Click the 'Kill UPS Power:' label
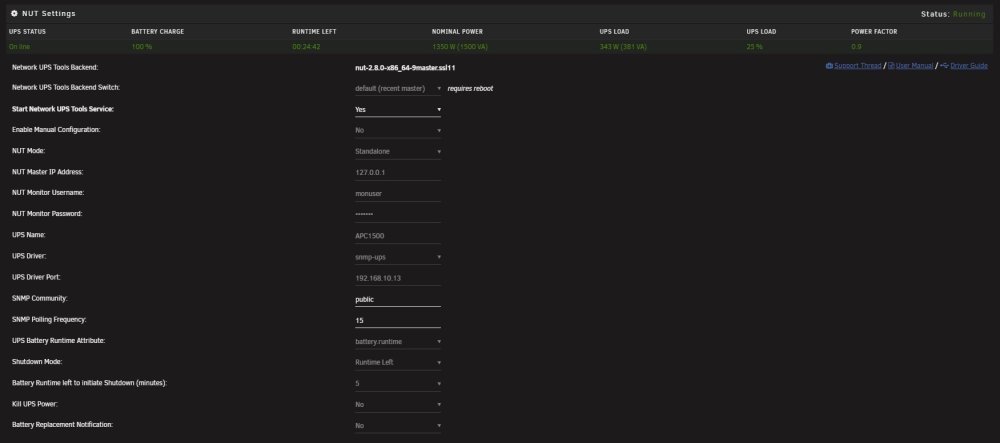The width and height of the screenshot is (1000, 443). click(36, 404)
